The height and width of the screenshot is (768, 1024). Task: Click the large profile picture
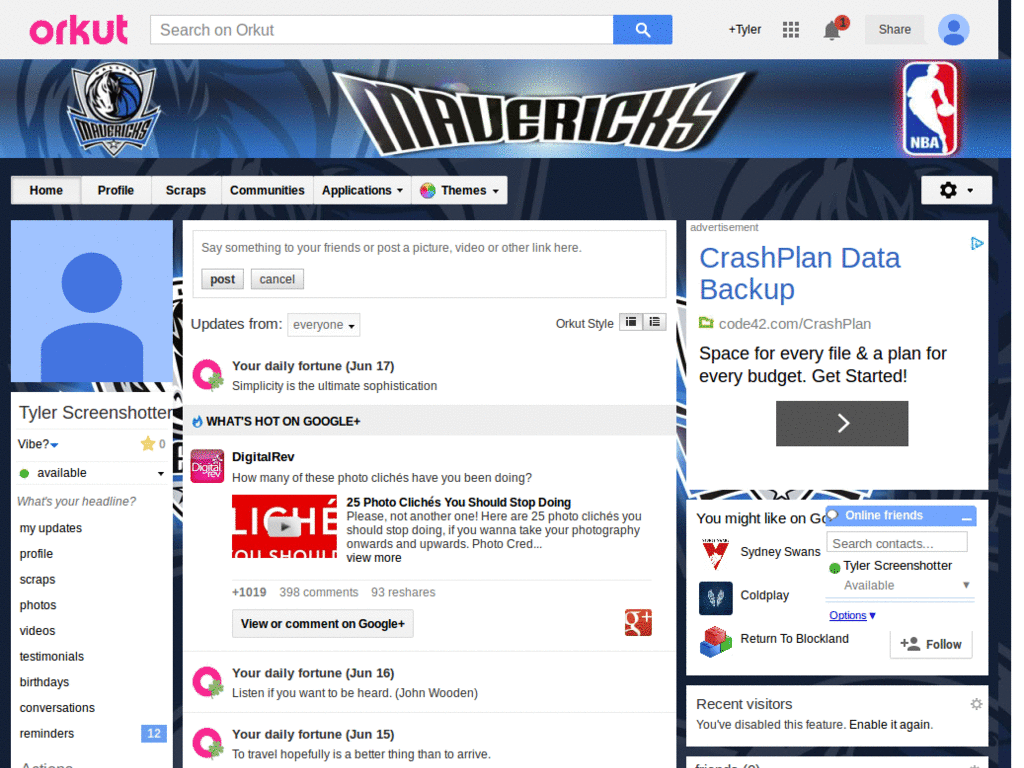click(91, 301)
